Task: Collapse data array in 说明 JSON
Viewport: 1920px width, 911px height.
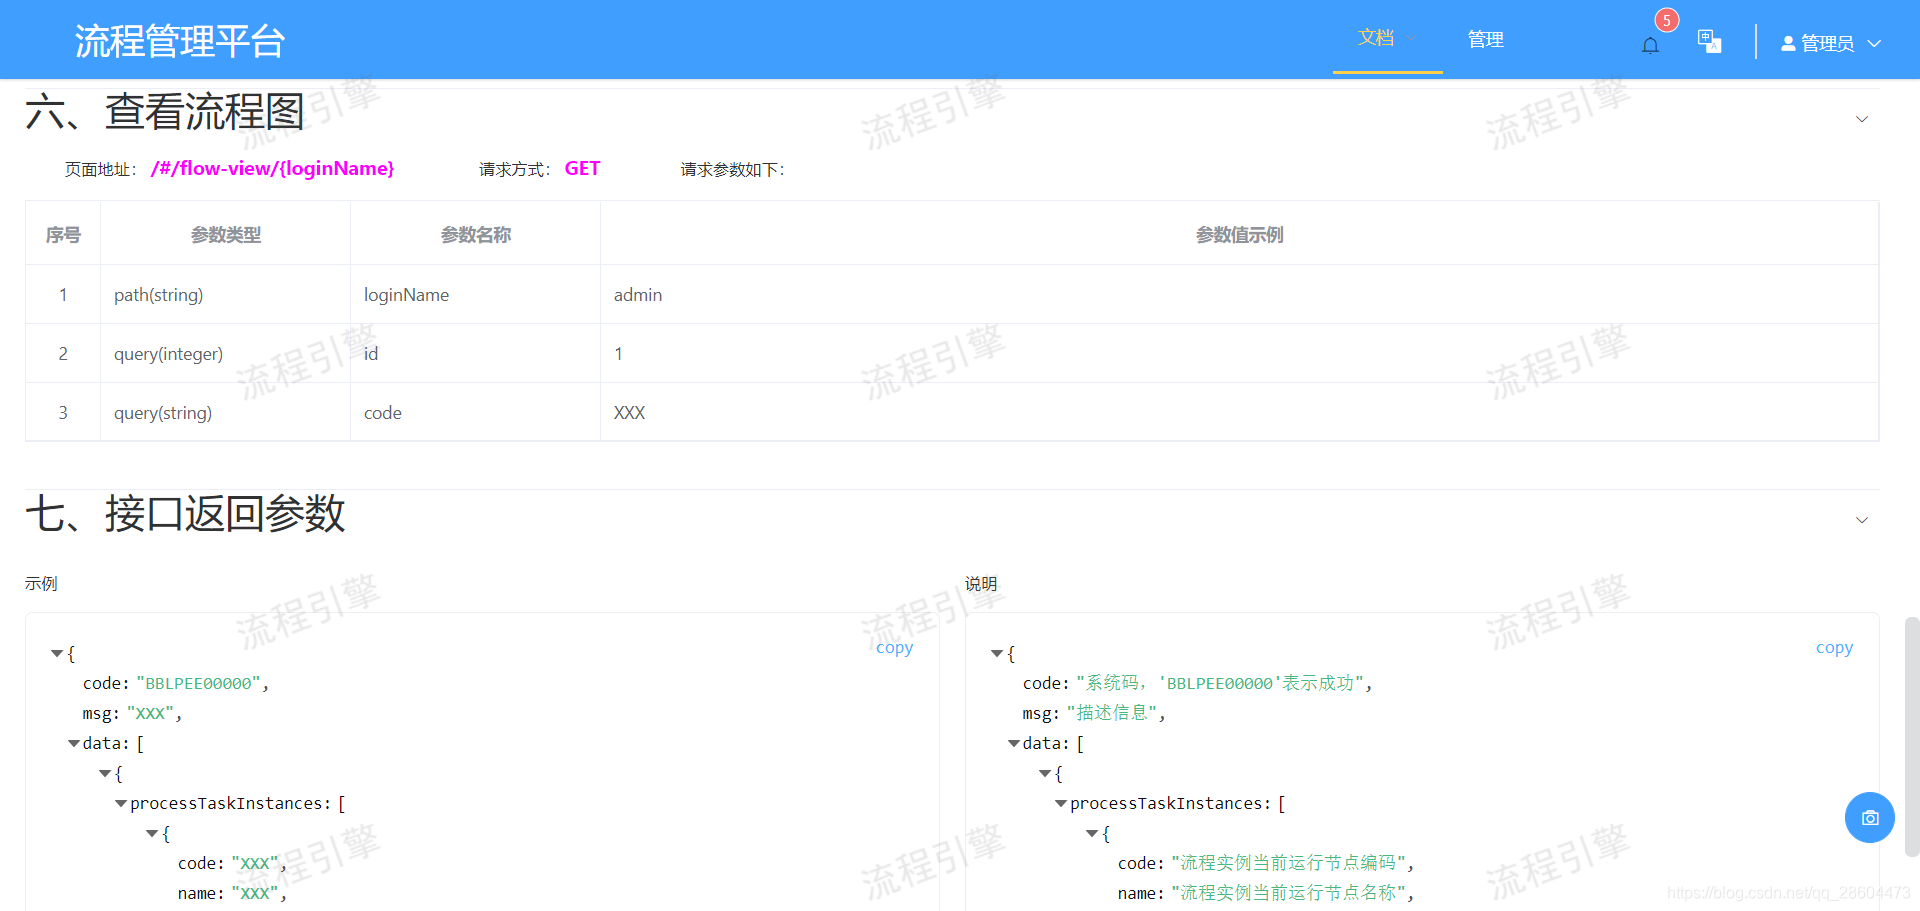Action: coord(1014,744)
